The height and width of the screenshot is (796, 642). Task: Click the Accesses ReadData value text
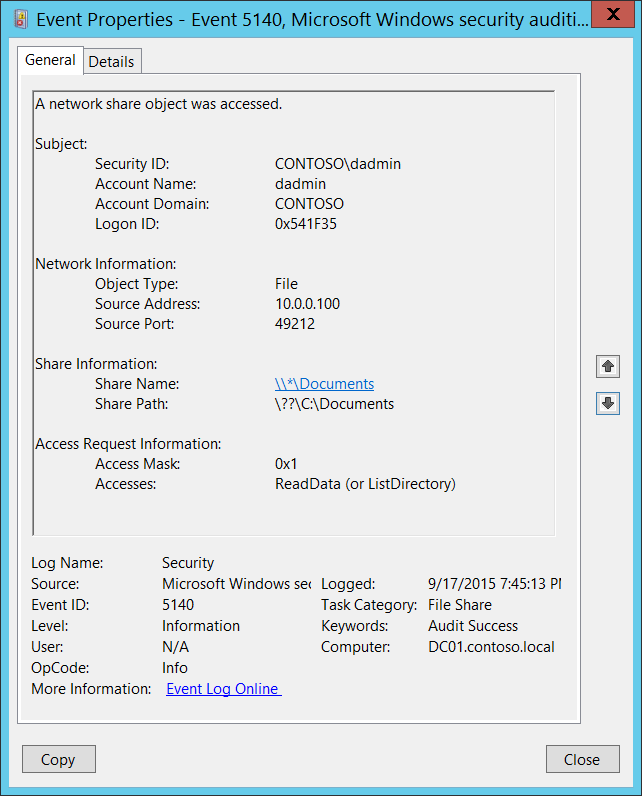pyautogui.click(x=365, y=484)
